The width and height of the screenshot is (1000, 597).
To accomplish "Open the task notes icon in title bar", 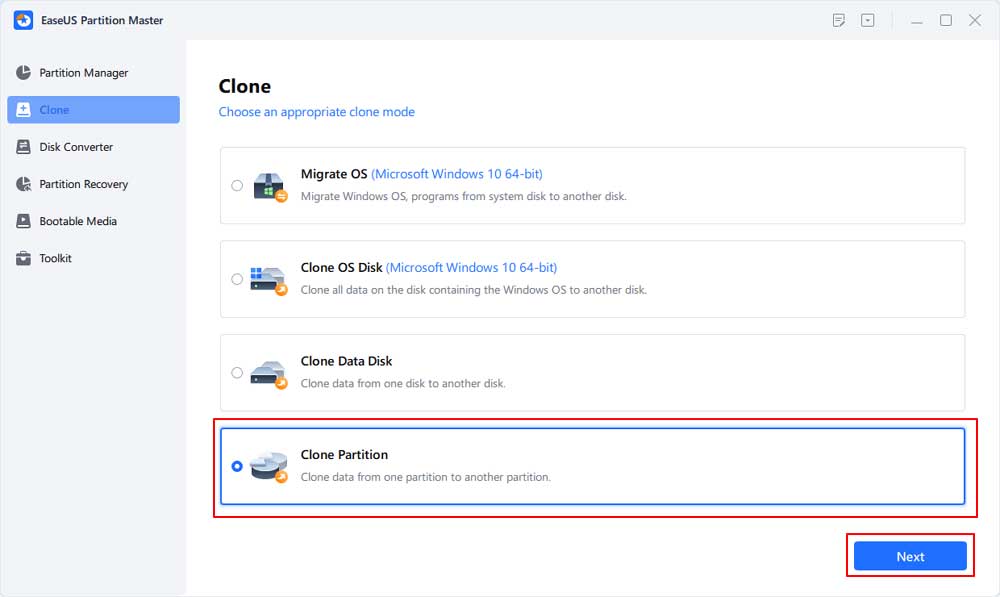I will (x=839, y=20).
